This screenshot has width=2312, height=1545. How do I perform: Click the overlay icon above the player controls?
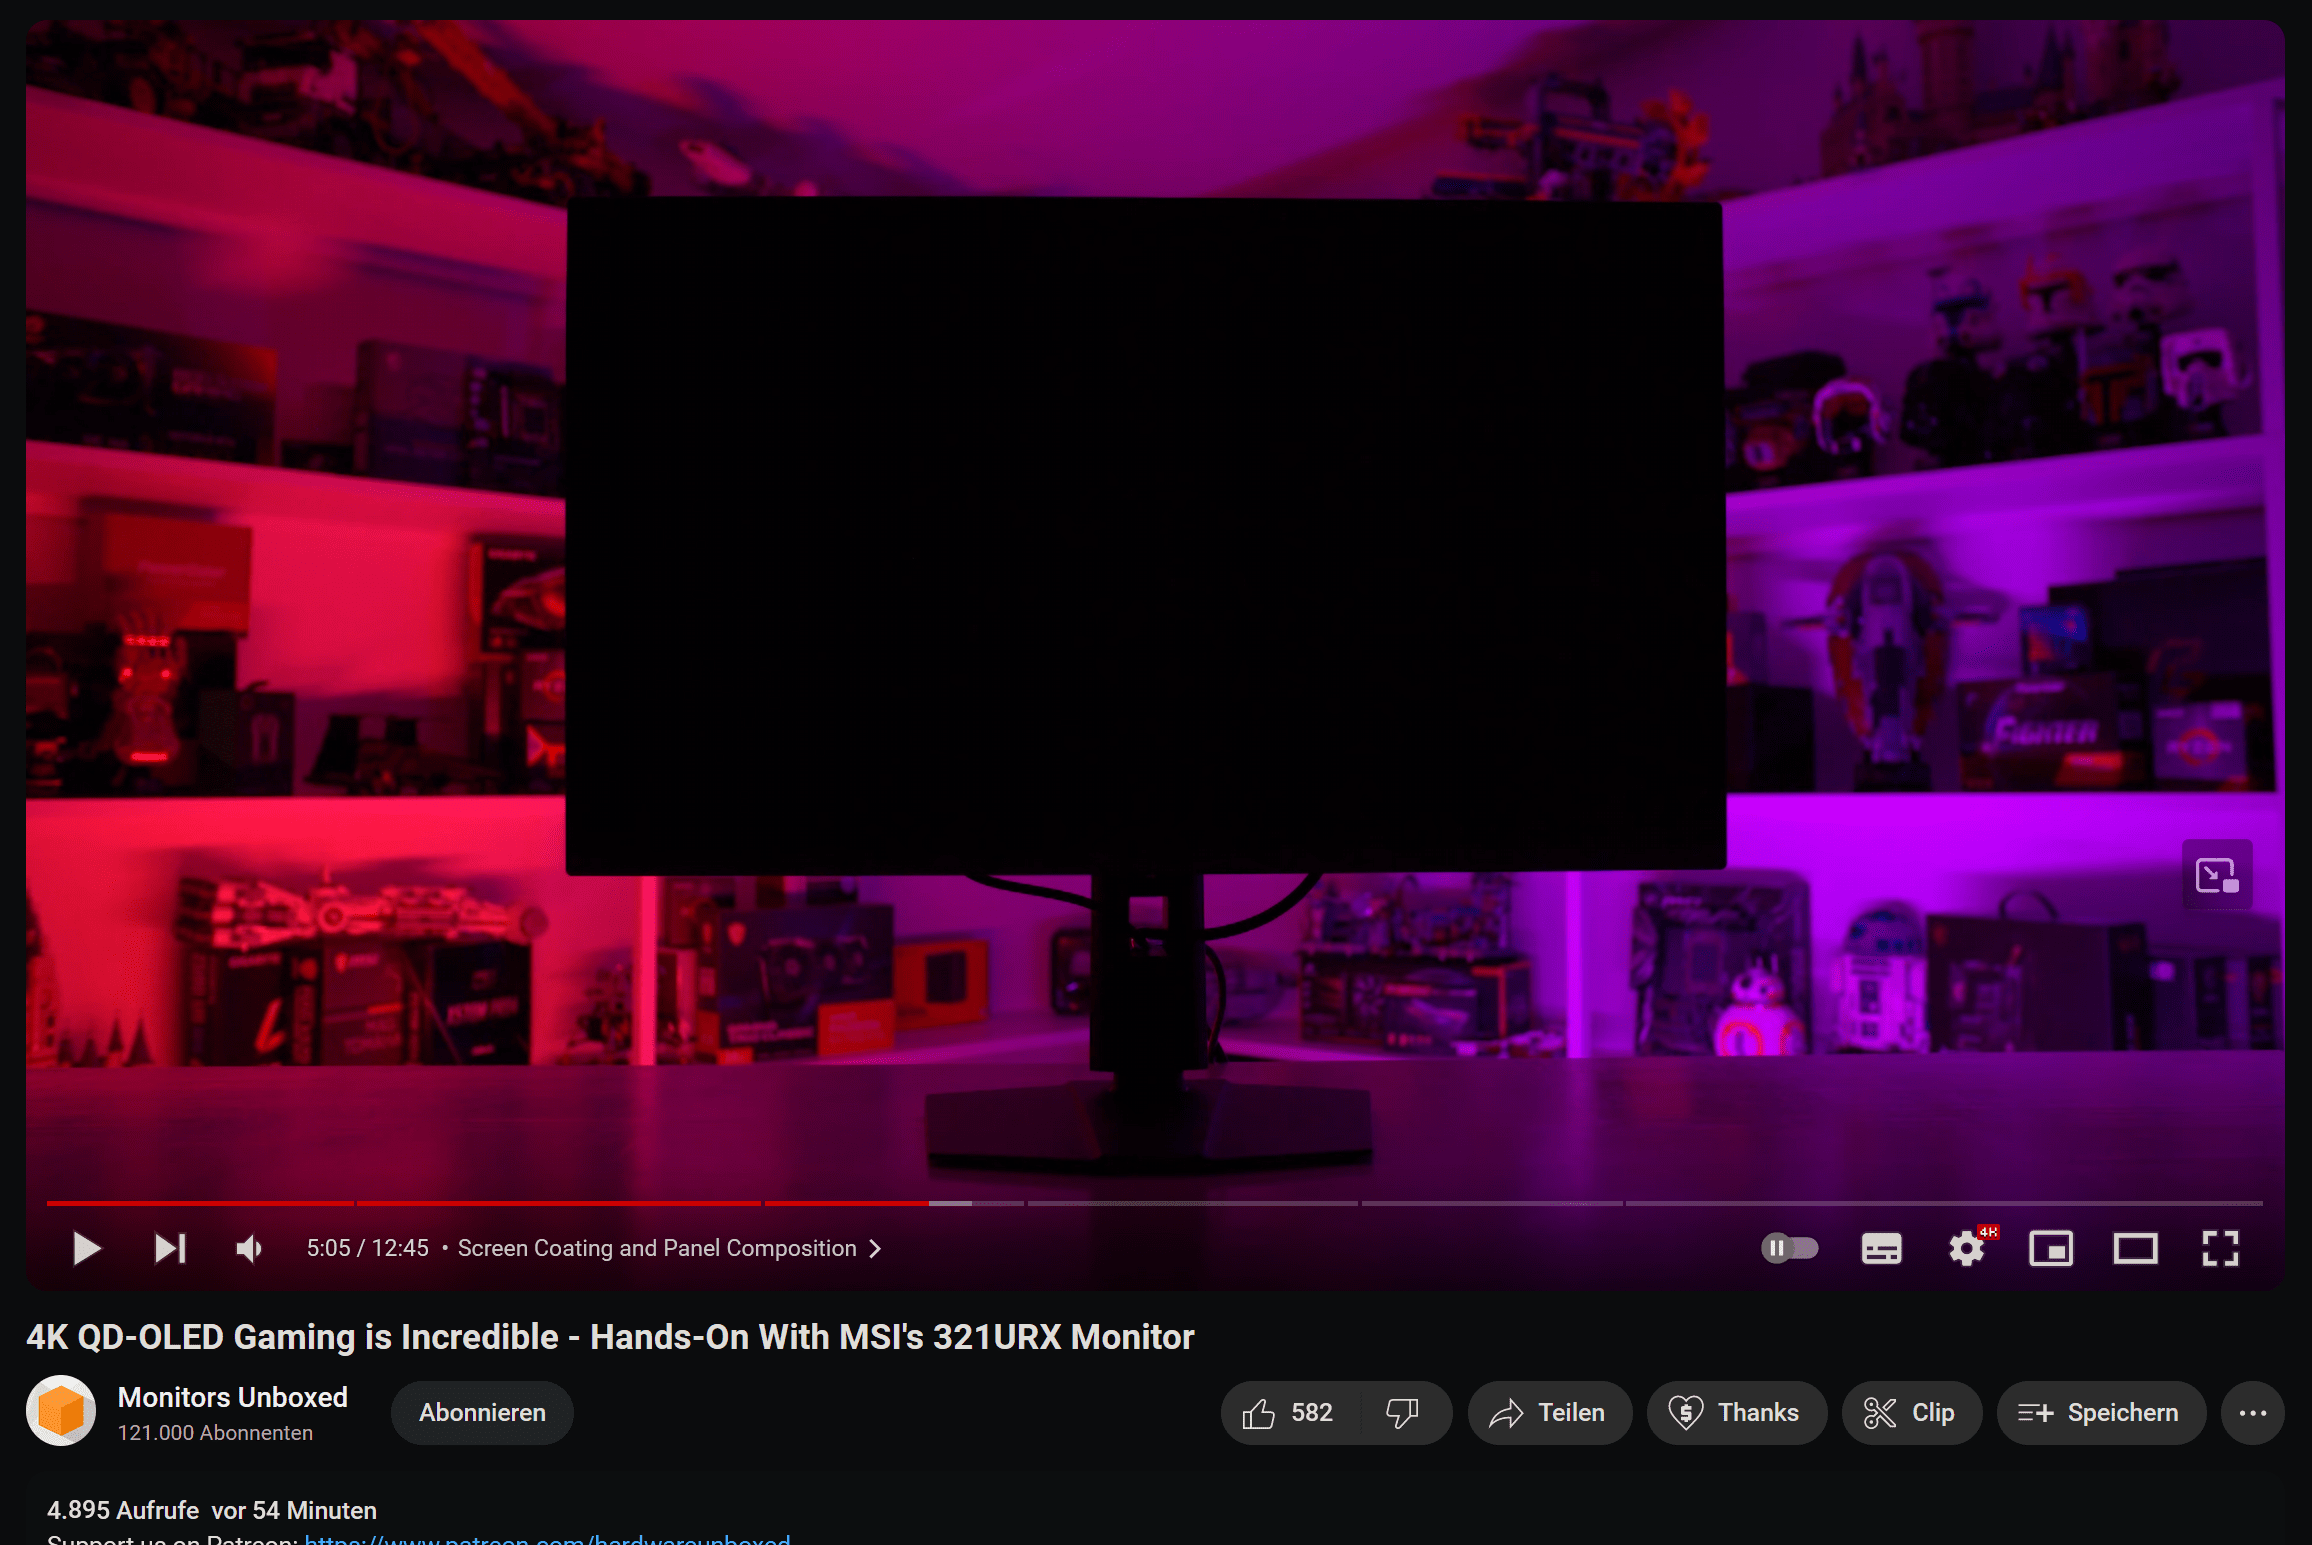click(x=2217, y=875)
